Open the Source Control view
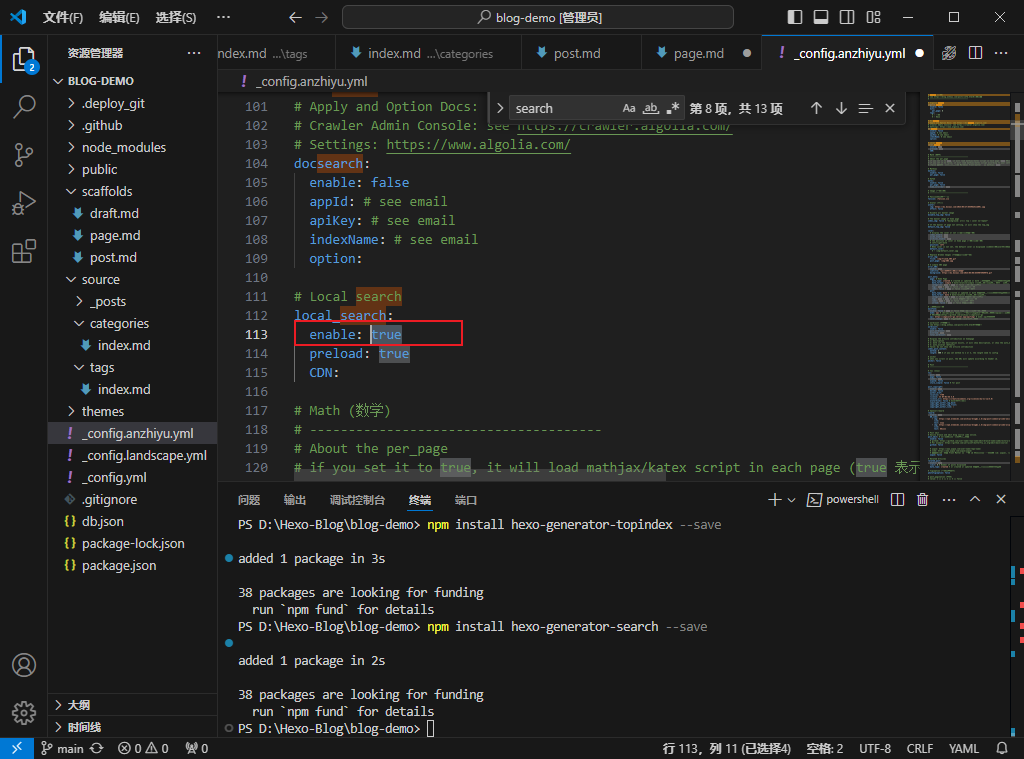Viewport: 1024px width, 759px height. [24, 155]
